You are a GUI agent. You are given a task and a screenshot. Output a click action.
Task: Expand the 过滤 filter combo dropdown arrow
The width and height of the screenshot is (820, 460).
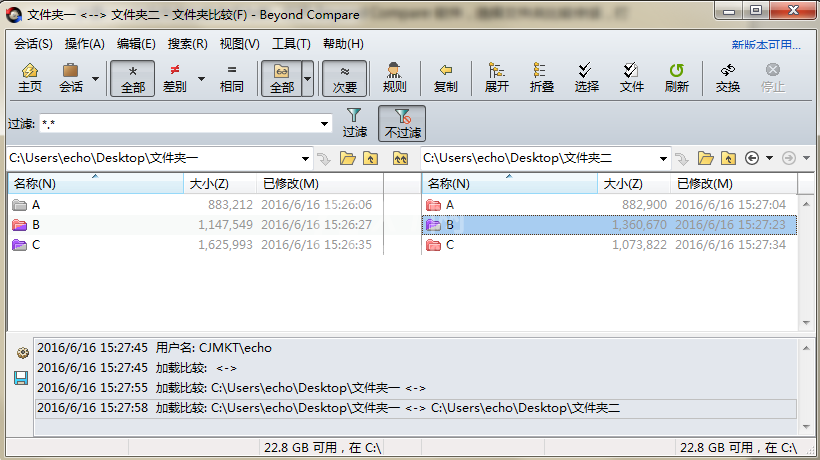pyautogui.click(x=324, y=124)
